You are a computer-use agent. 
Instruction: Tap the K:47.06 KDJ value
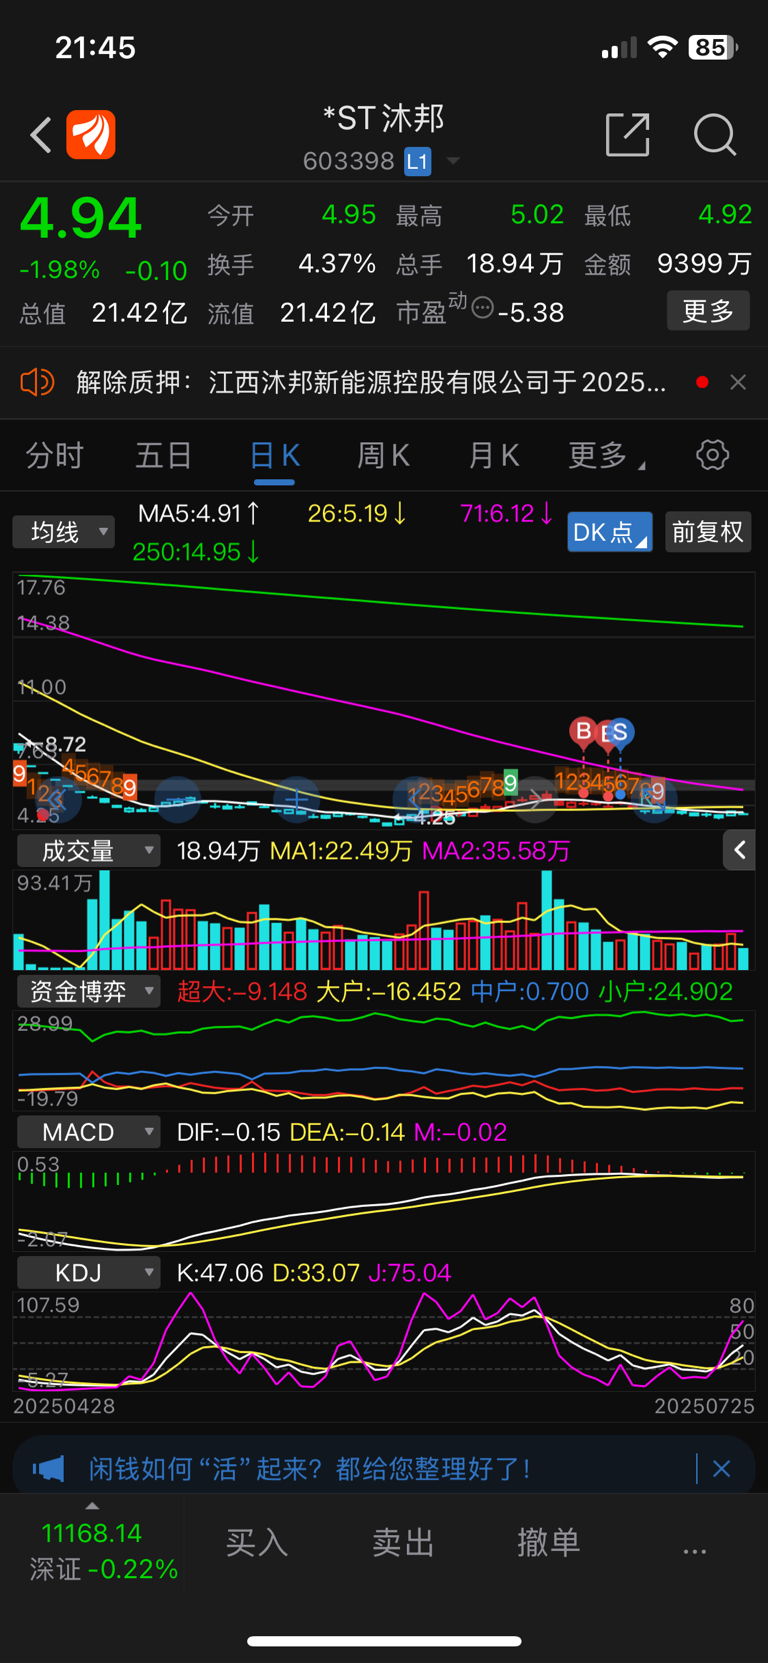coord(220,1273)
